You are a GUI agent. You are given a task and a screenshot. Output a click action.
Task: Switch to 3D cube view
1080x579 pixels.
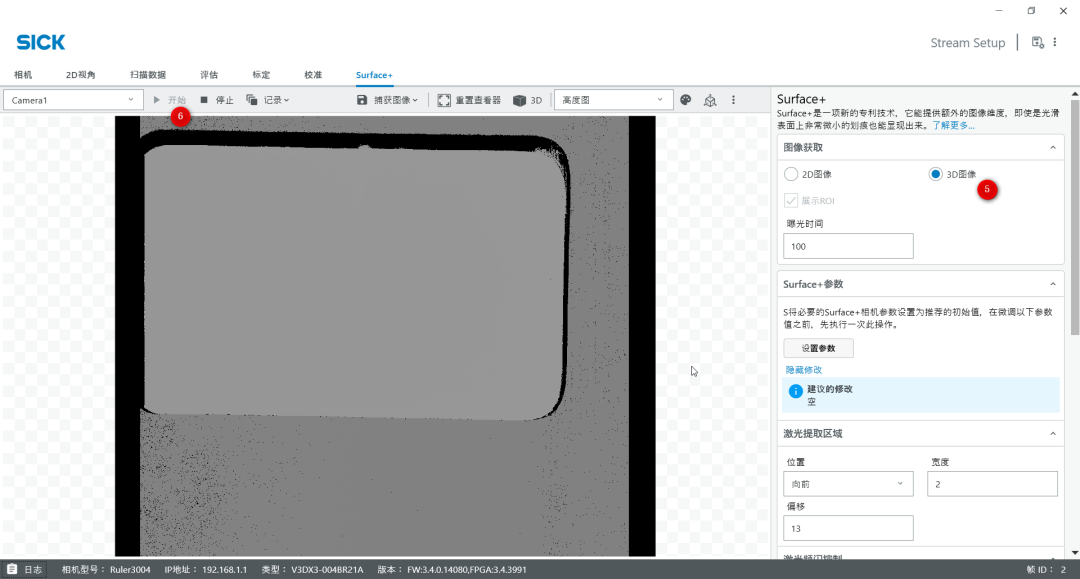click(x=520, y=100)
